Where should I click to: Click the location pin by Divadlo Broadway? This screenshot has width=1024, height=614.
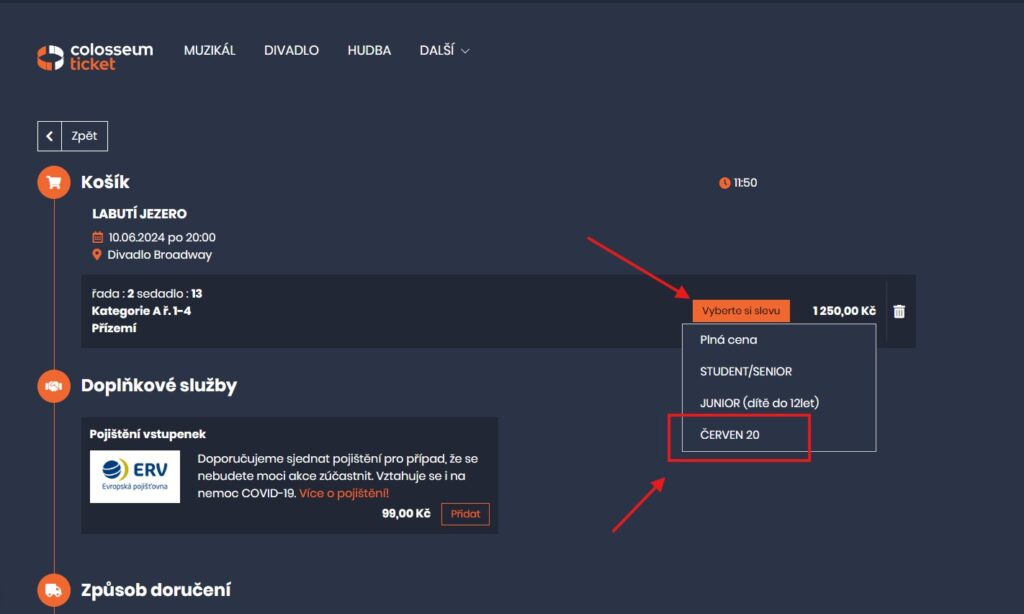pyautogui.click(x=97, y=255)
